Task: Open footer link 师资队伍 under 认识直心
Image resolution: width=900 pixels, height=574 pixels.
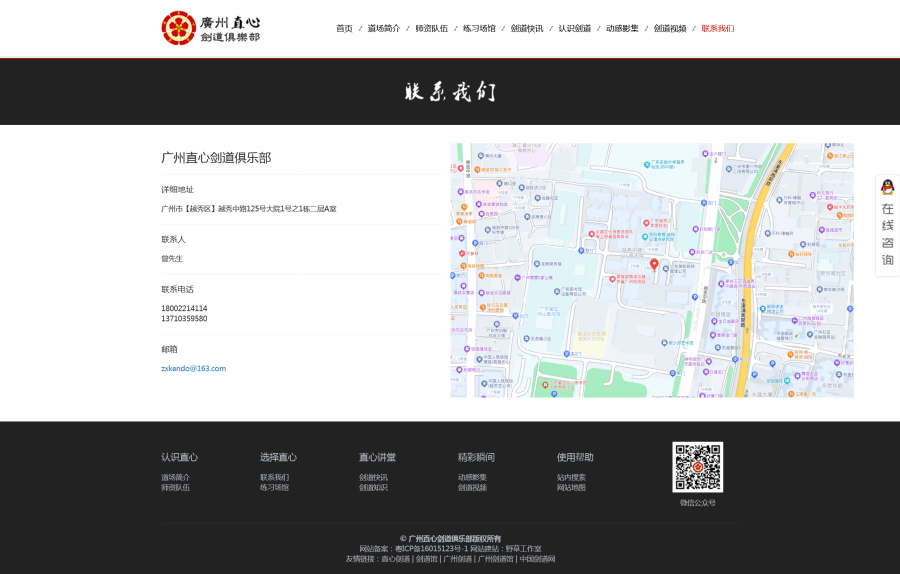Action: [x=176, y=487]
